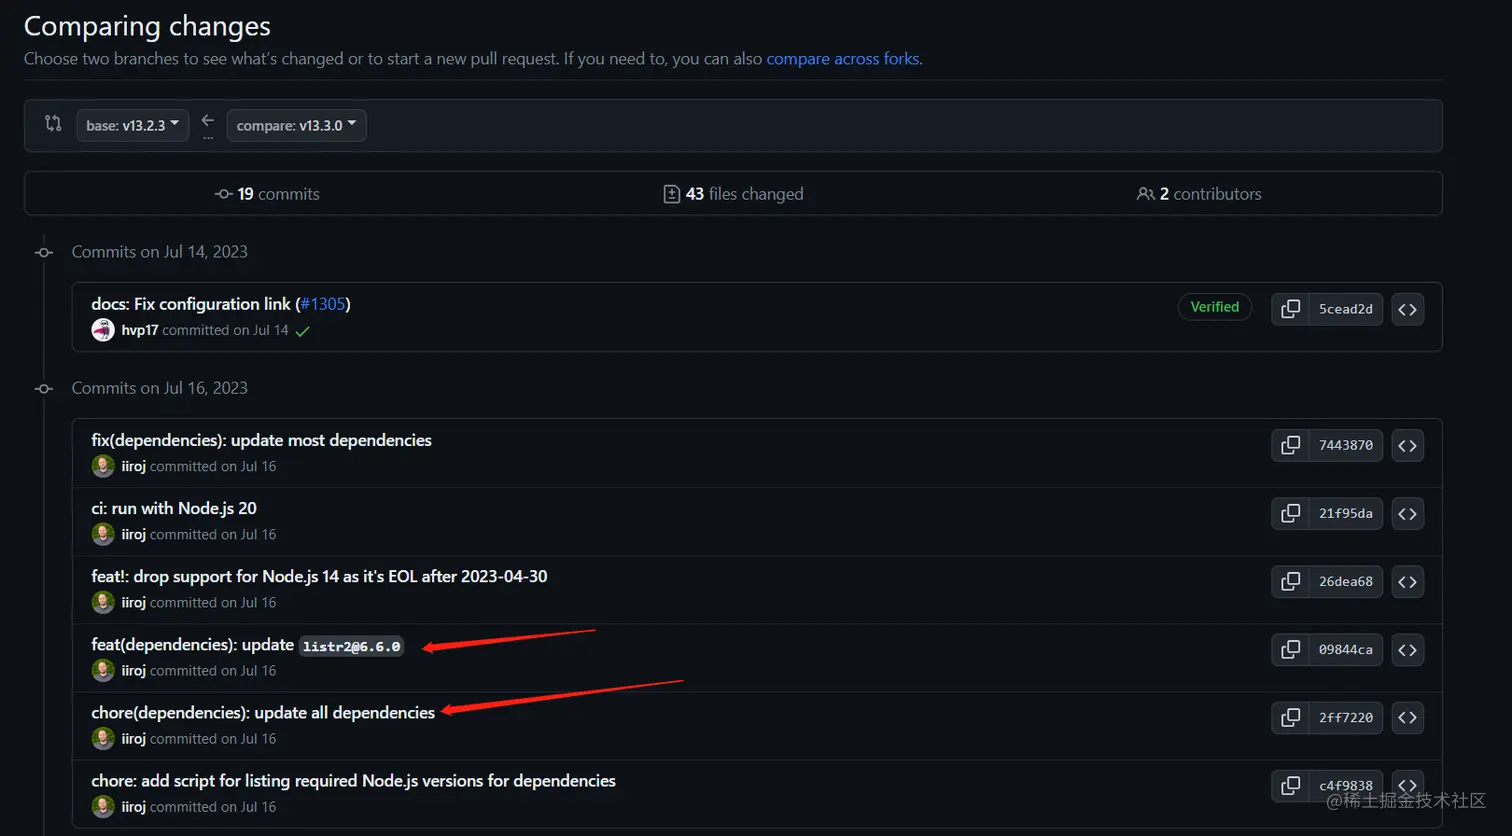Viewport: 1512px width, 836px height.
Task: Follow the compare across forks link
Action: pyautogui.click(x=842, y=59)
